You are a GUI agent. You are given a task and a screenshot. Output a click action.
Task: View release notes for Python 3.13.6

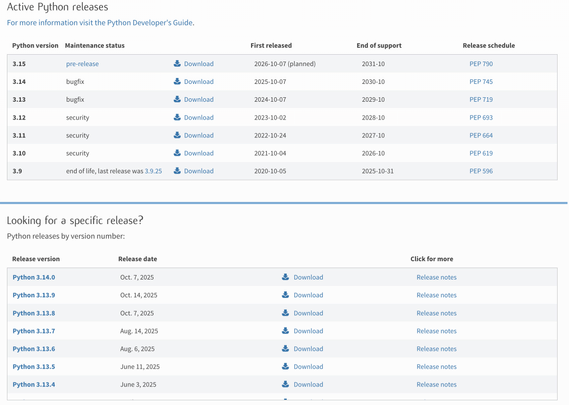[437, 349]
